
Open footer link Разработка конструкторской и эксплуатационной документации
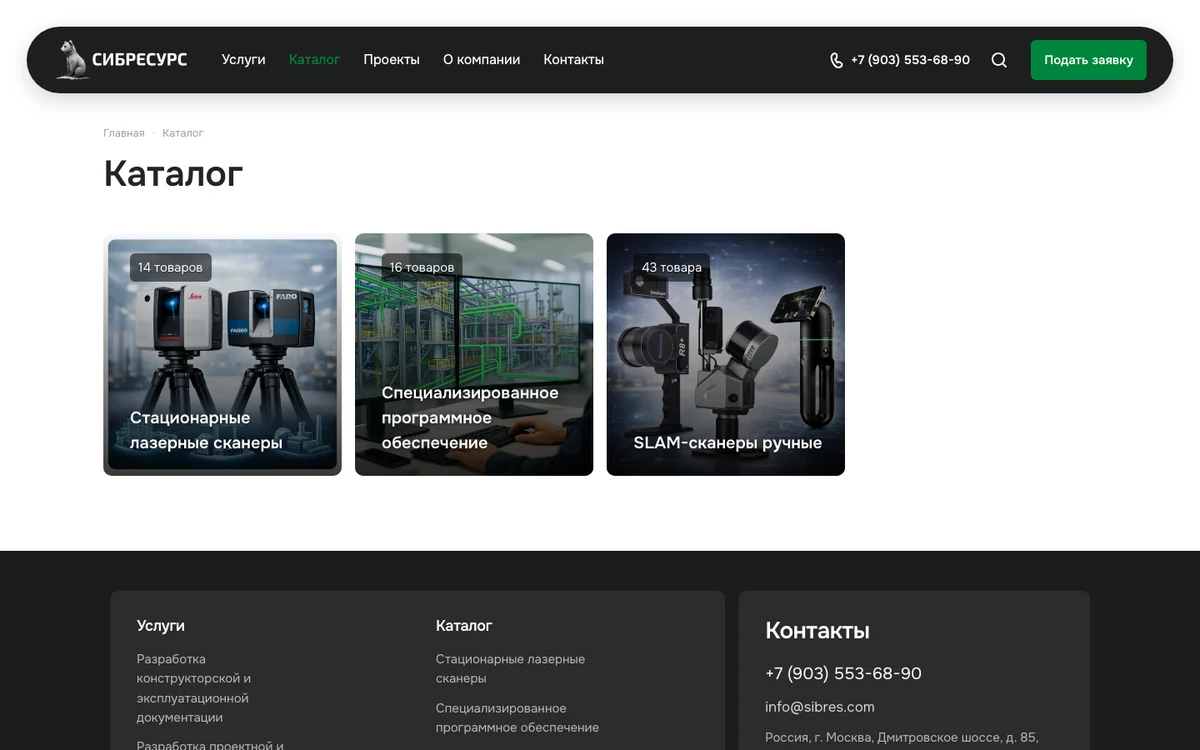[x=194, y=688]
